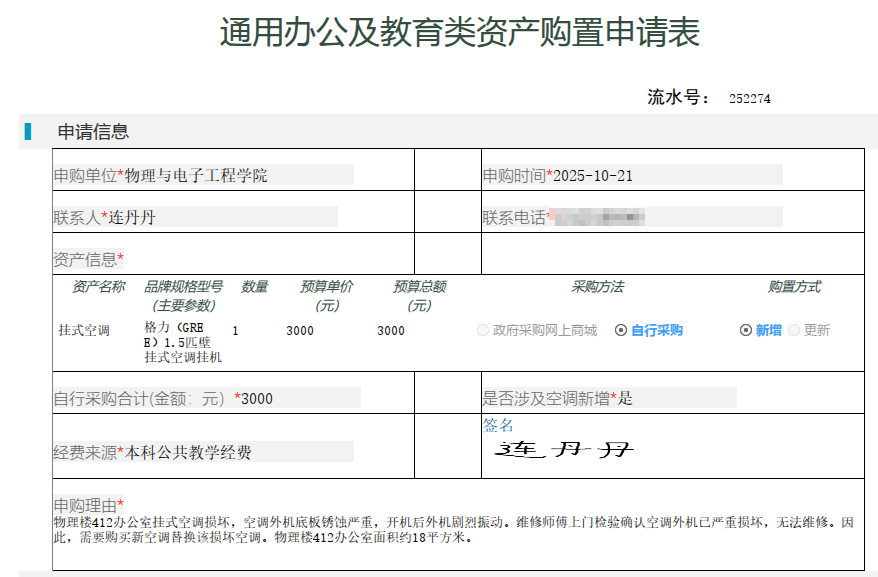The height and width of the screenshot is (577, 878).
Task: Click the 申购理由 description text
Action: [455, 529]
